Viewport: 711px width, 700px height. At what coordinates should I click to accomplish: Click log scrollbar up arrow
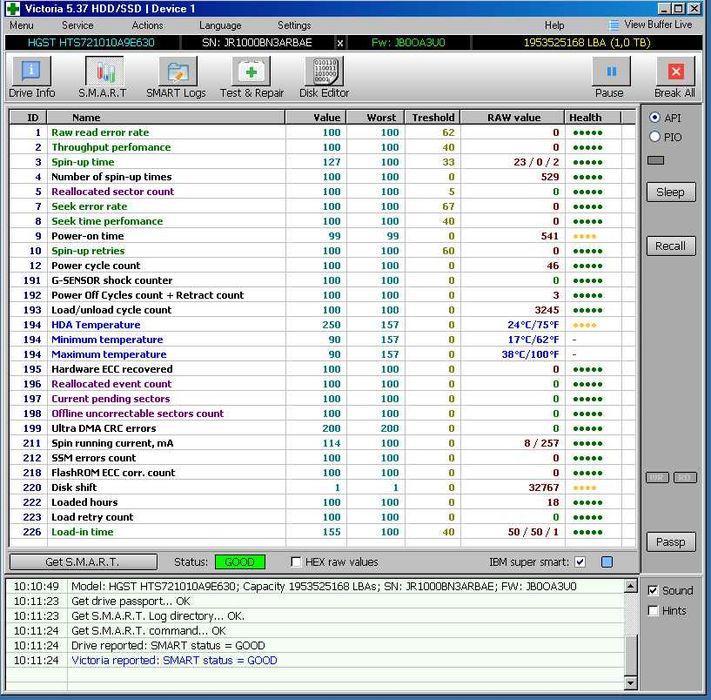[x=631, y=586]
